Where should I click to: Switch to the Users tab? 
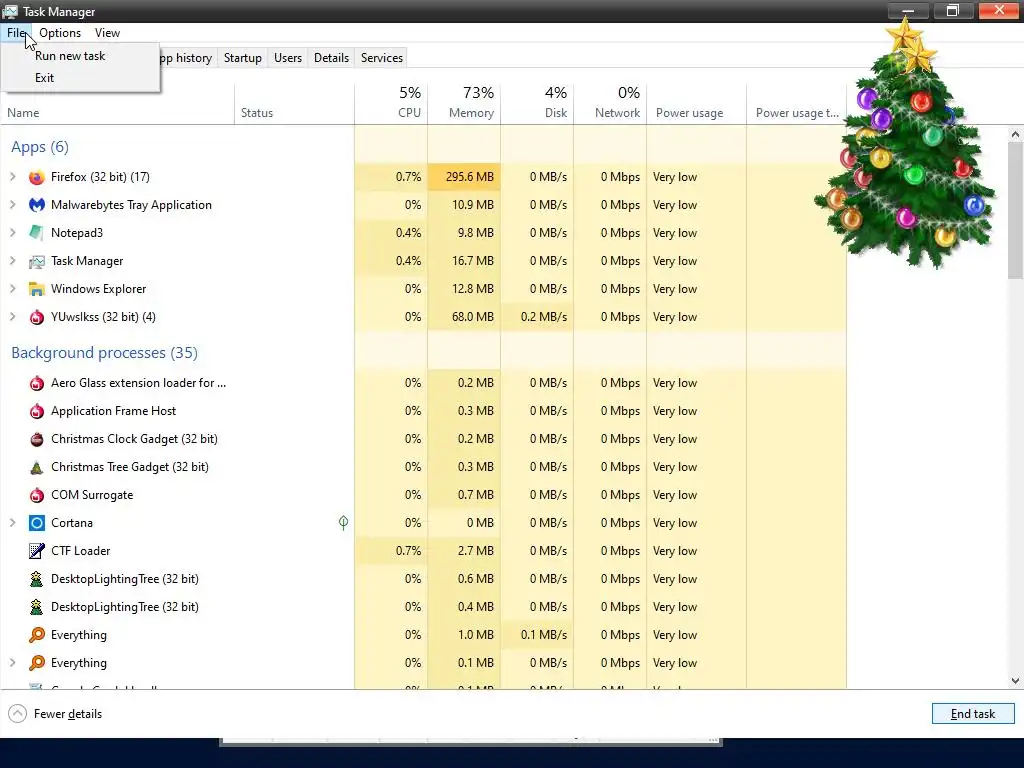[x=288, y=58]
